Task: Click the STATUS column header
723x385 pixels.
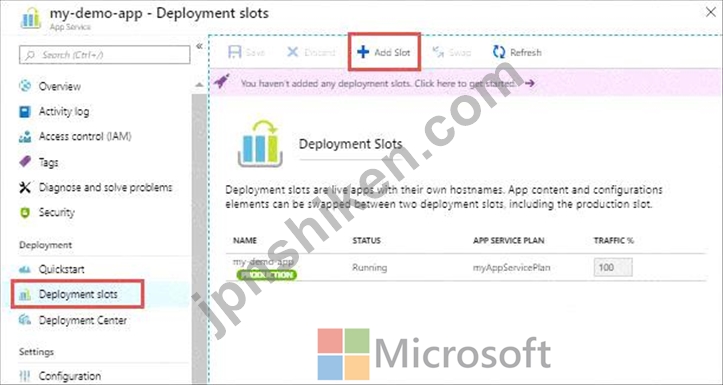Action: (x=367, y=241)
